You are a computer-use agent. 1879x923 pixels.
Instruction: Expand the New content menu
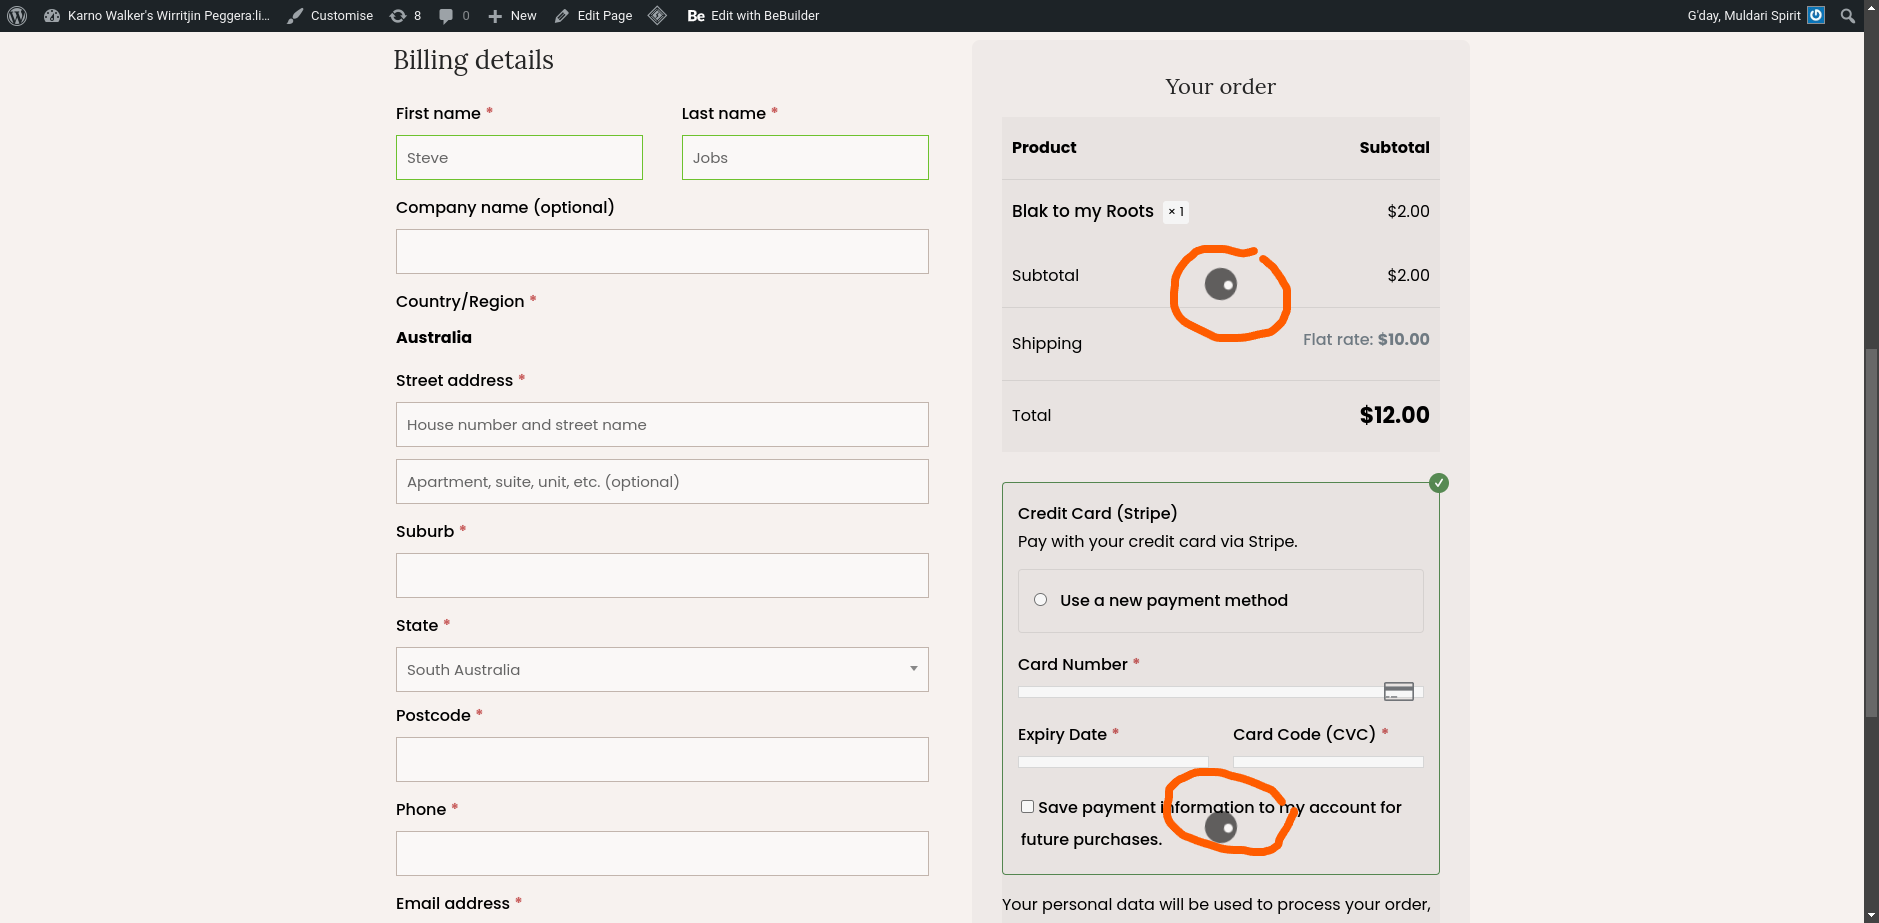click(x=512, y=16)
